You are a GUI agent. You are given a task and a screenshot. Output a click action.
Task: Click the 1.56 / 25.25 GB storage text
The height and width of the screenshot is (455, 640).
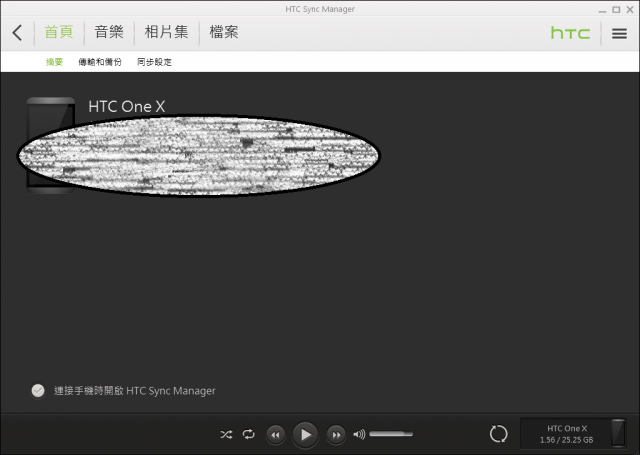pos(567,440)
